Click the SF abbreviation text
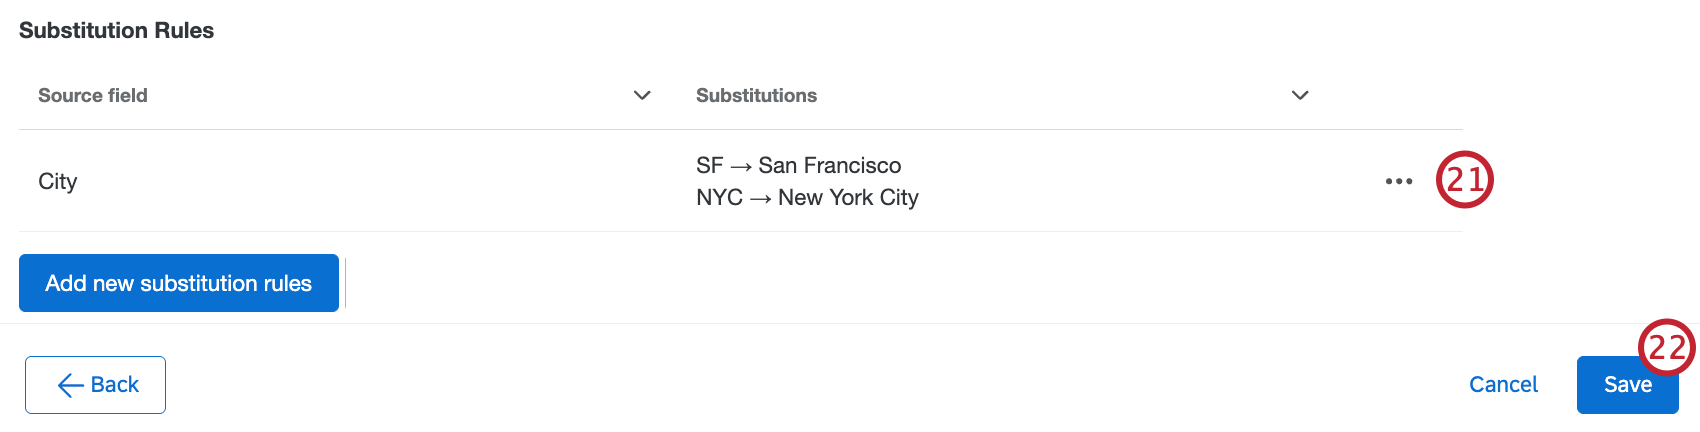1700x432 pixels. [709, 165]
